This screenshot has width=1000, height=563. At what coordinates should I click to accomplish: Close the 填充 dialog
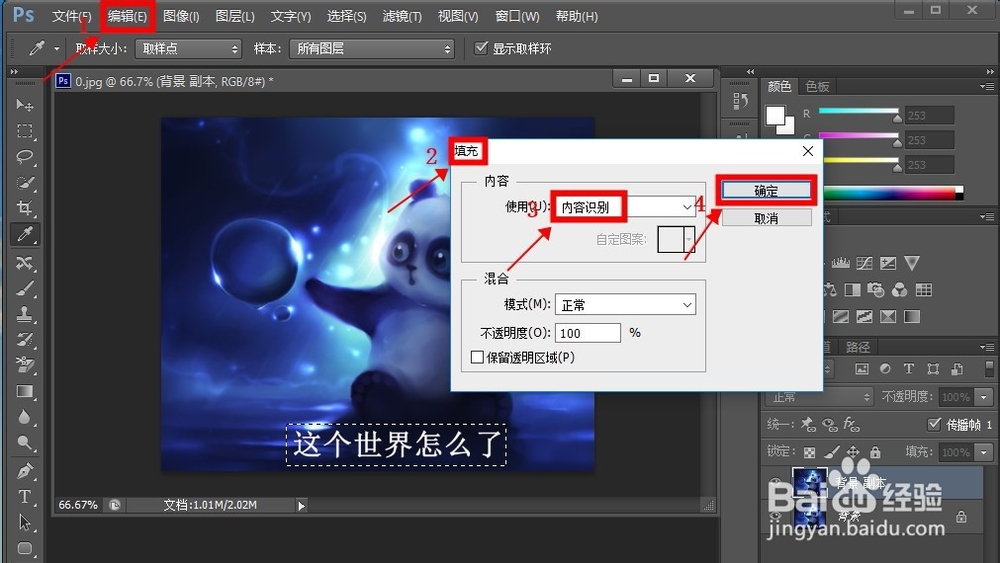coord(807,151)
